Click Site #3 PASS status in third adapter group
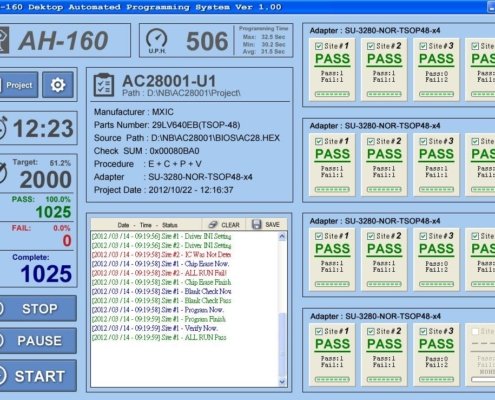 pyautogui.click(x=436, y=249)
